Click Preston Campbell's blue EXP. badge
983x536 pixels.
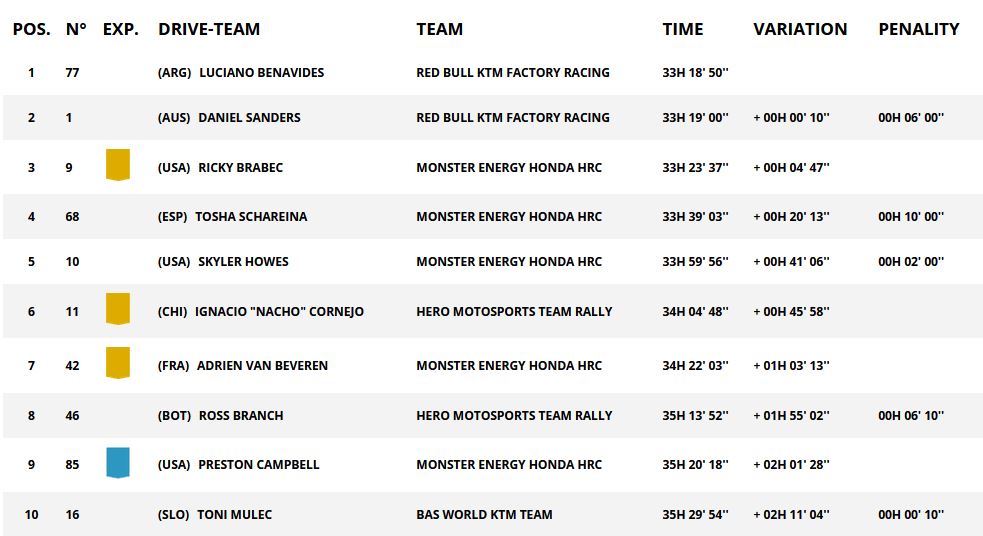(x=118, y=462)
